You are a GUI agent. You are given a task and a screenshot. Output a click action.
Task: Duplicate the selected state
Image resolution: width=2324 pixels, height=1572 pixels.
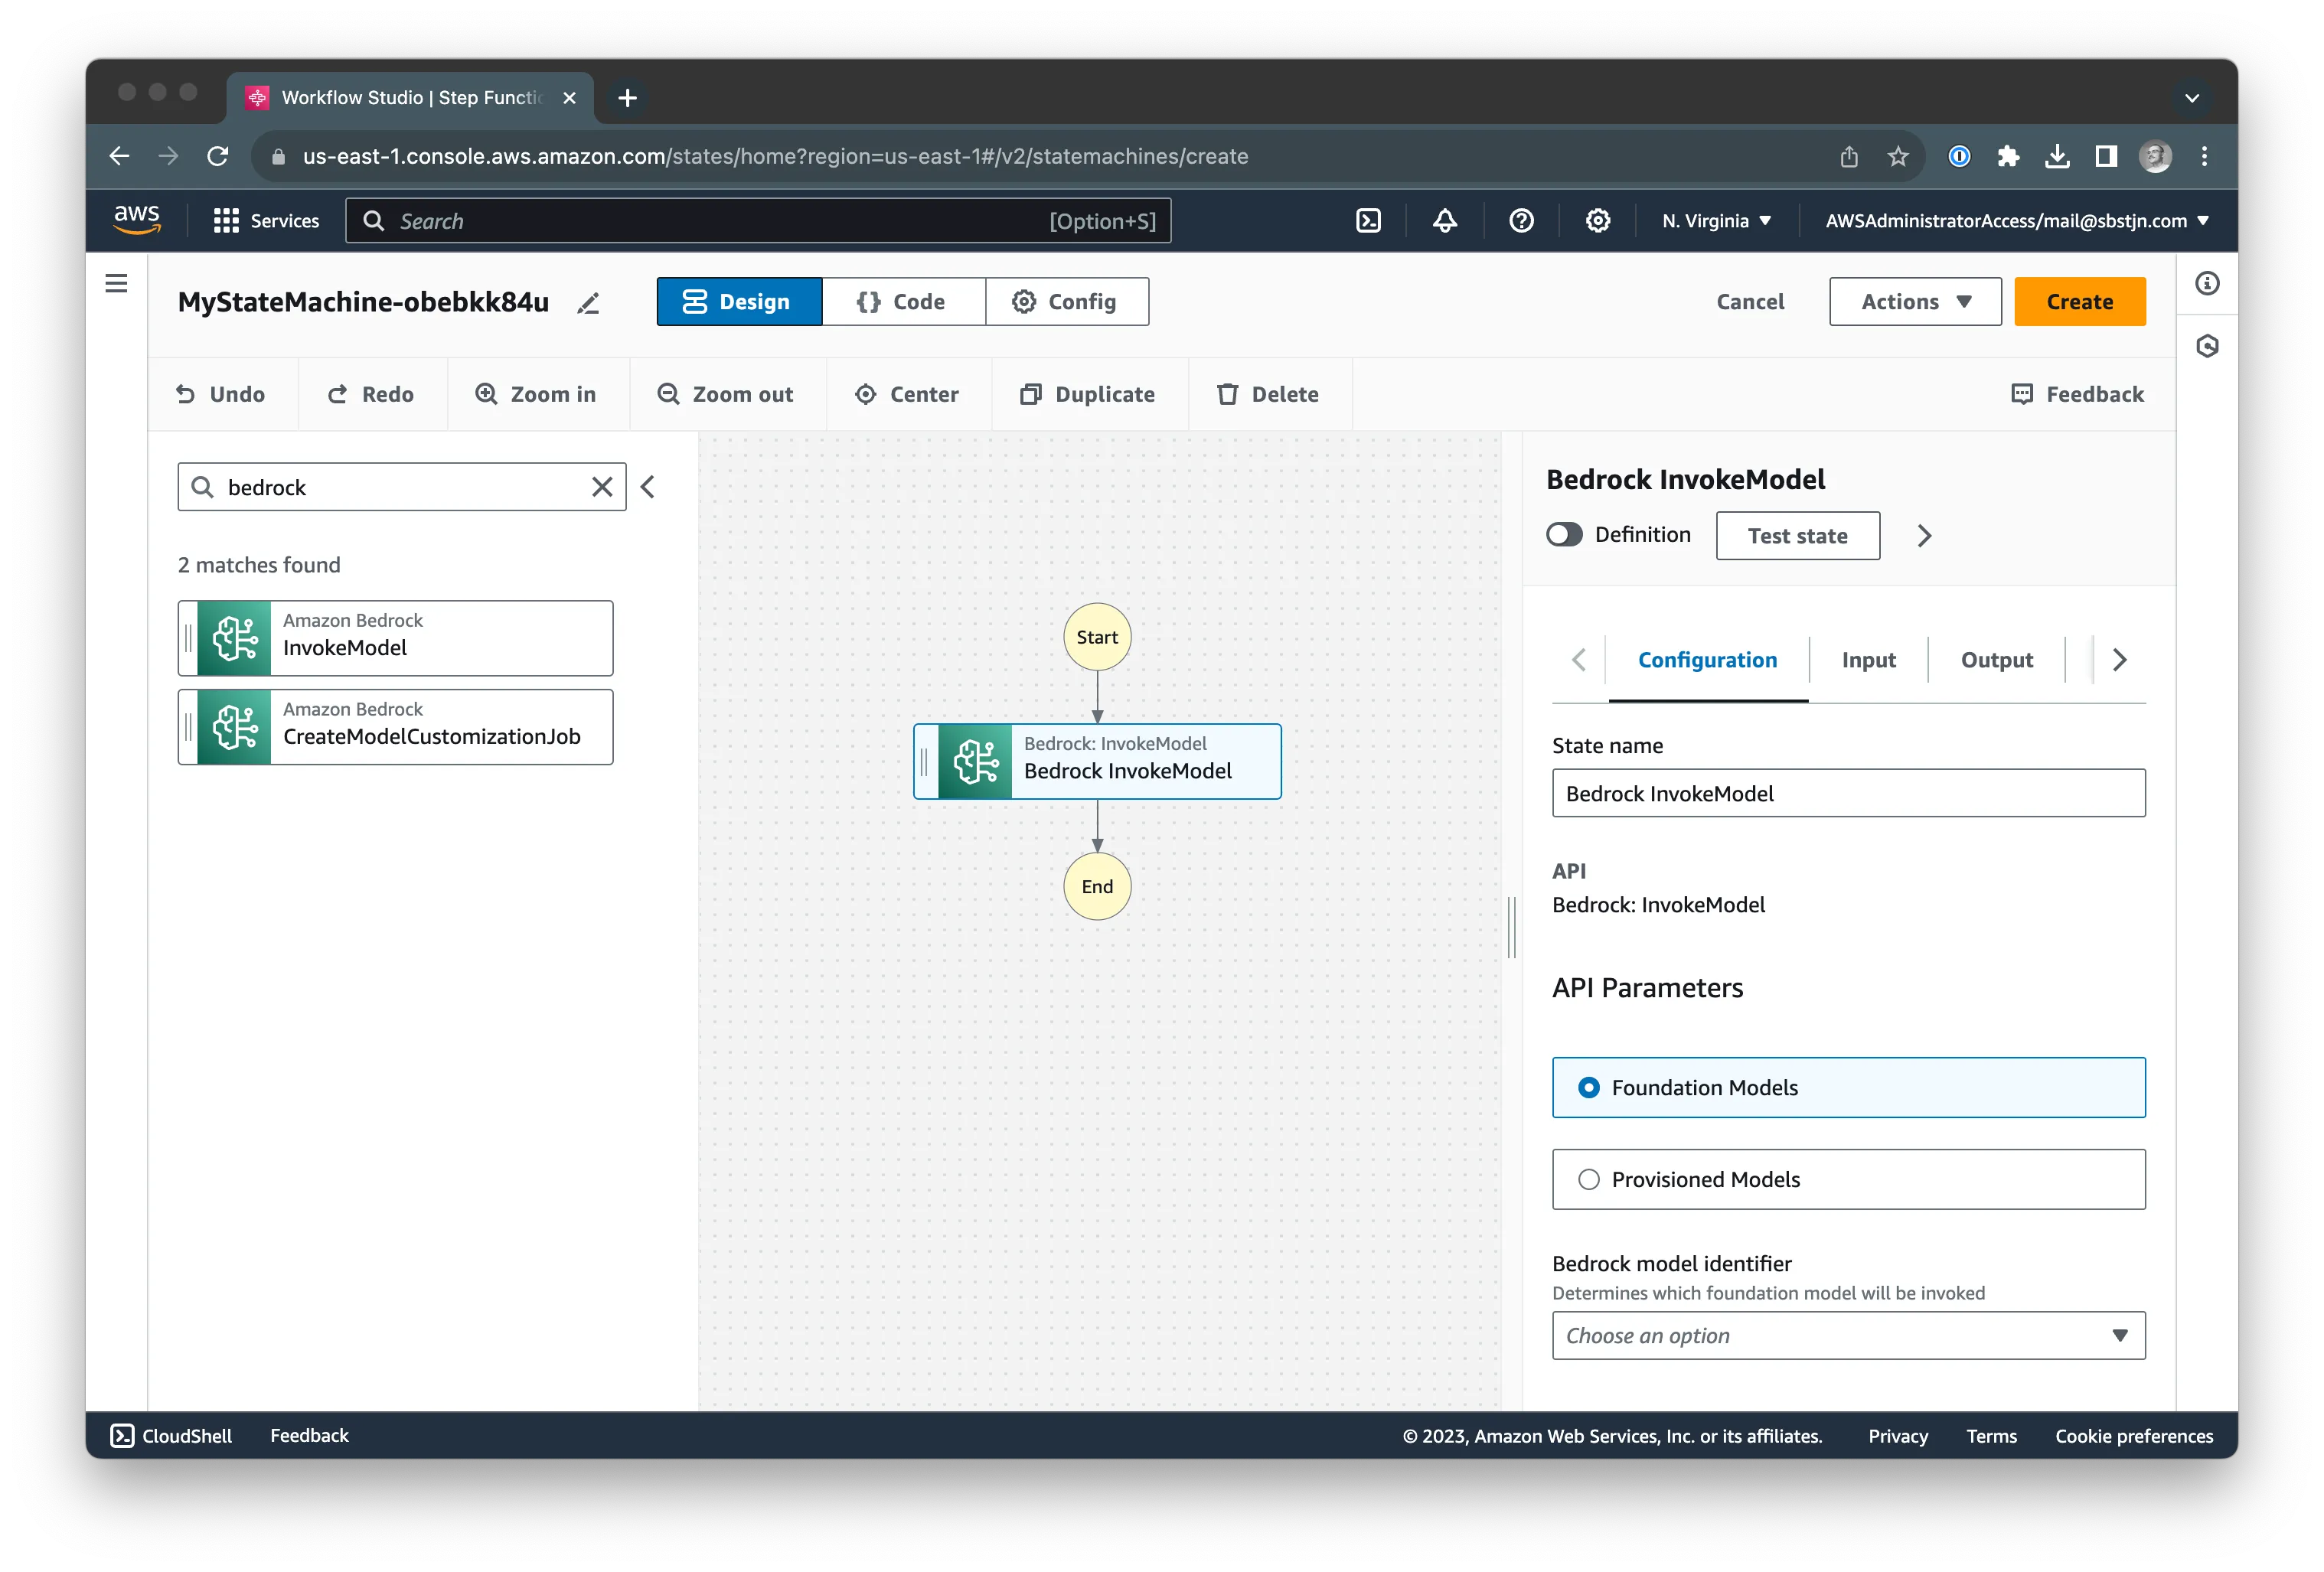click(1088, 394)
